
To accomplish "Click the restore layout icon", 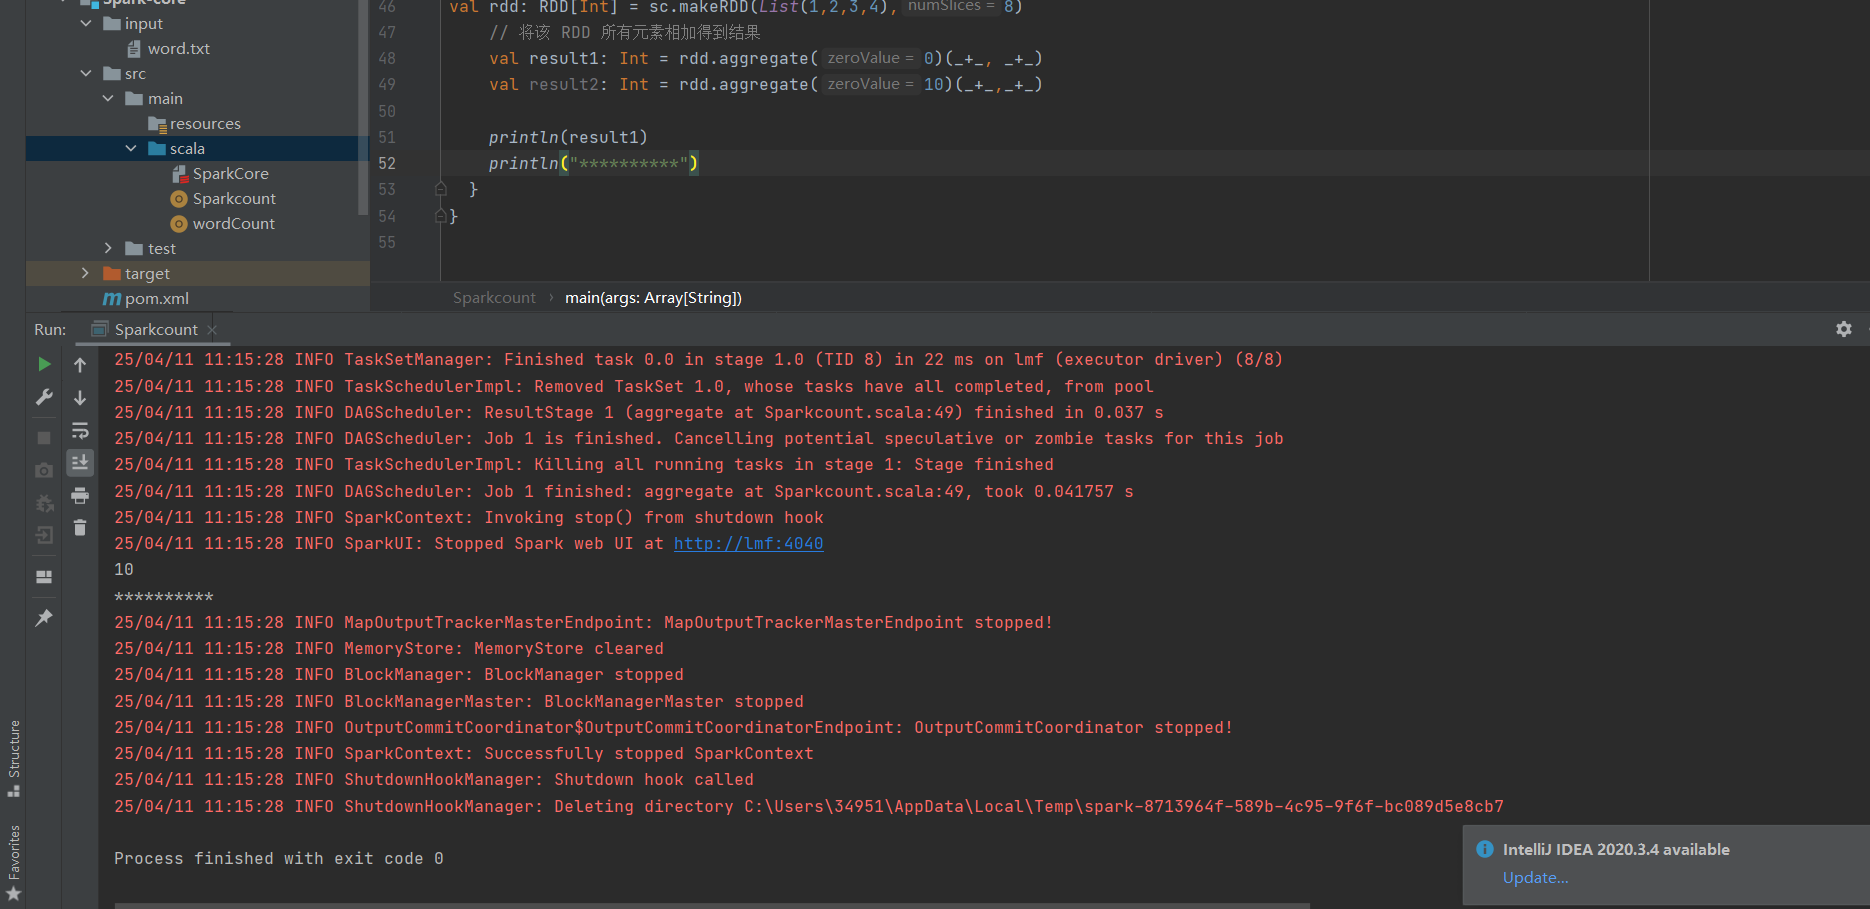I will click(x=44, y=577).
